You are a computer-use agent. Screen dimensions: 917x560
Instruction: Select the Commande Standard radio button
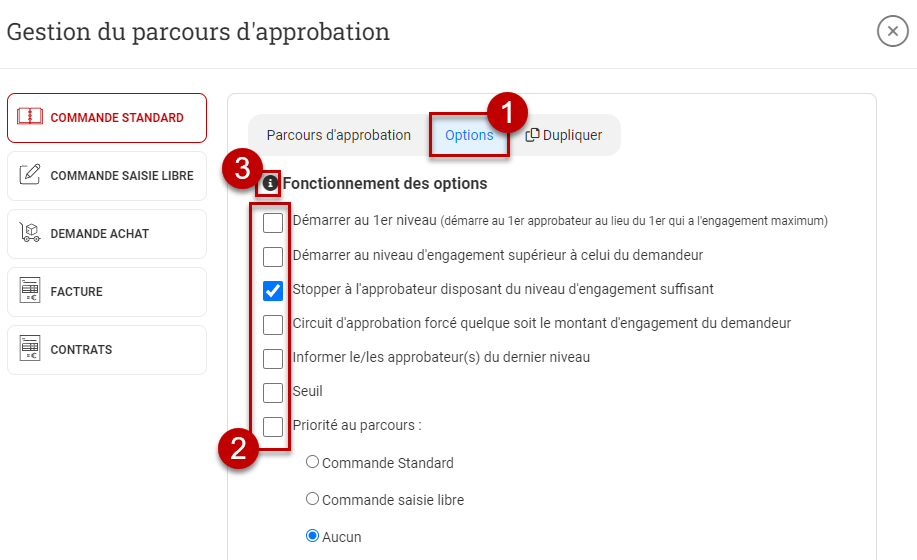[312, 462]
